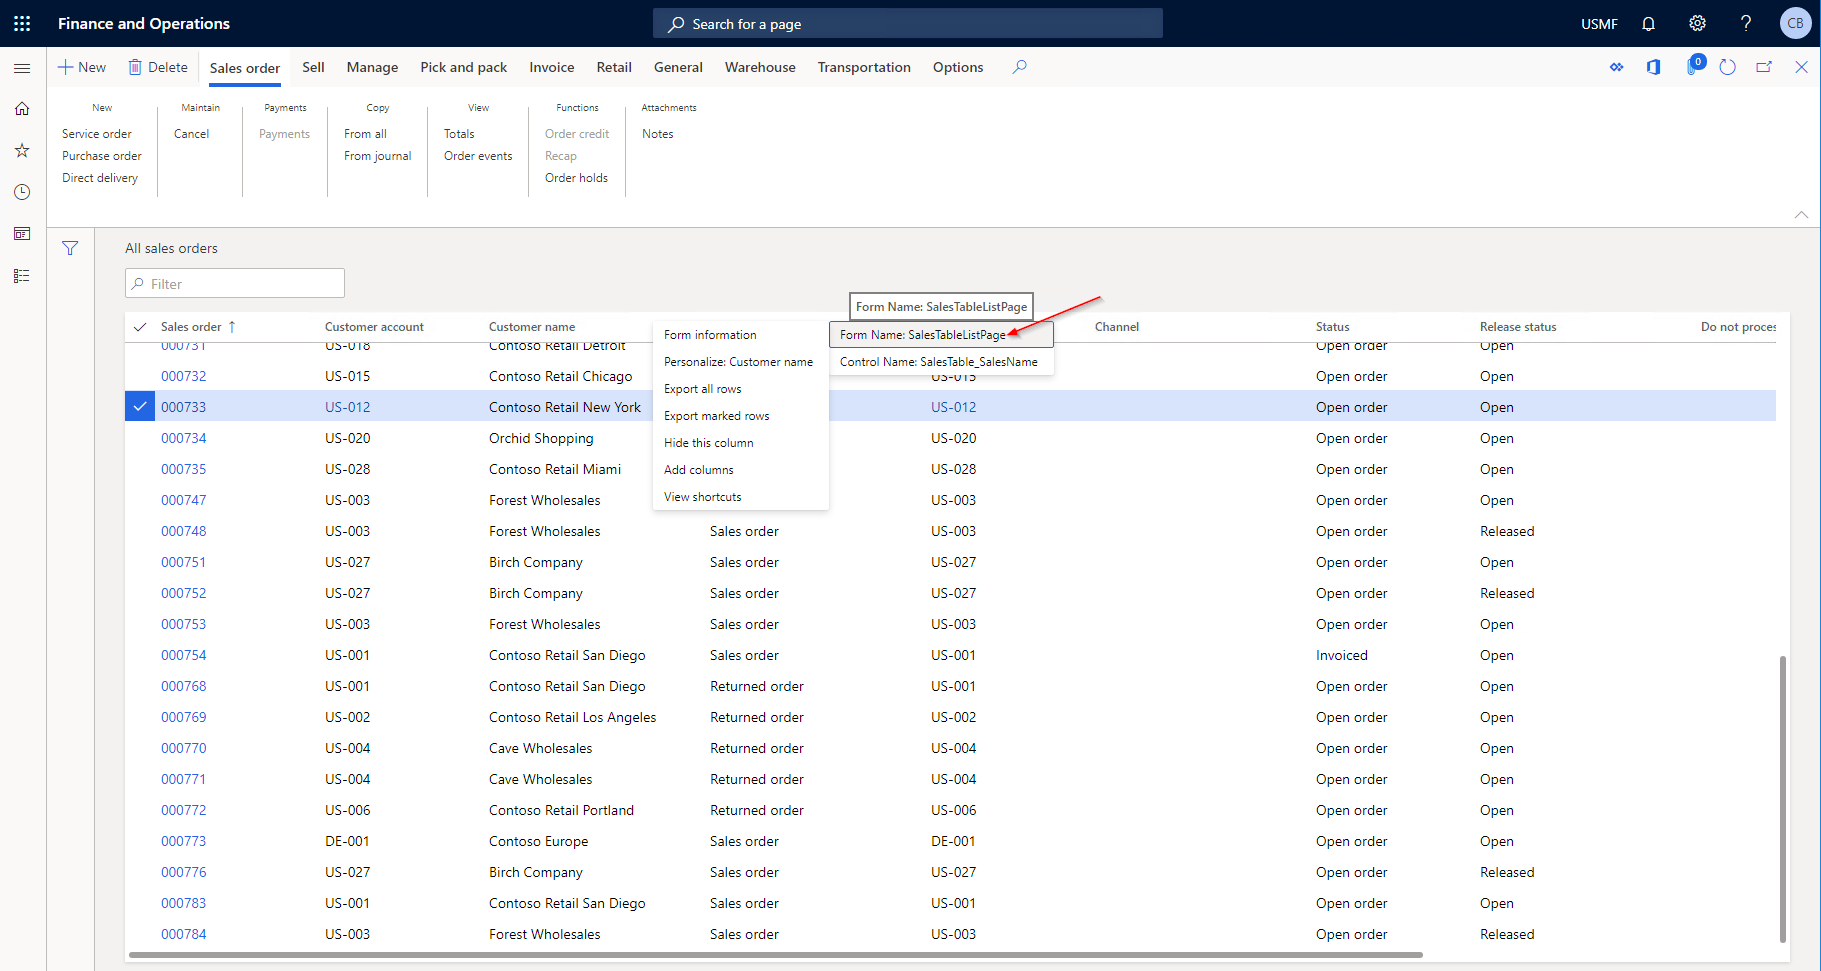
Task: Open in Microsoft Office icon
Action: coord(1653,67)
